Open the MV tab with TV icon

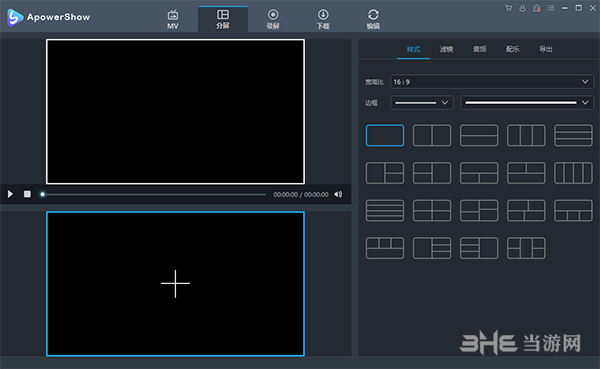173,19
